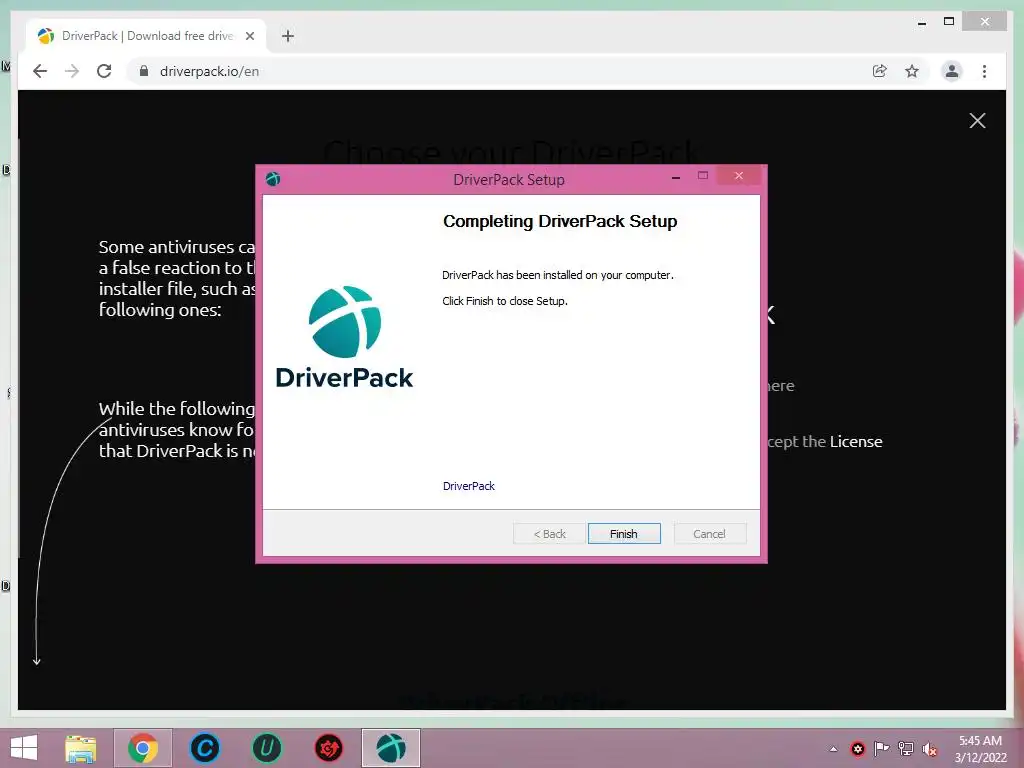The height and width of the screenshot is (768, 1024).
Task: Click 'Completing DriverPack Setup' heading
Action: pyautogui.click(x=560, y=221)
